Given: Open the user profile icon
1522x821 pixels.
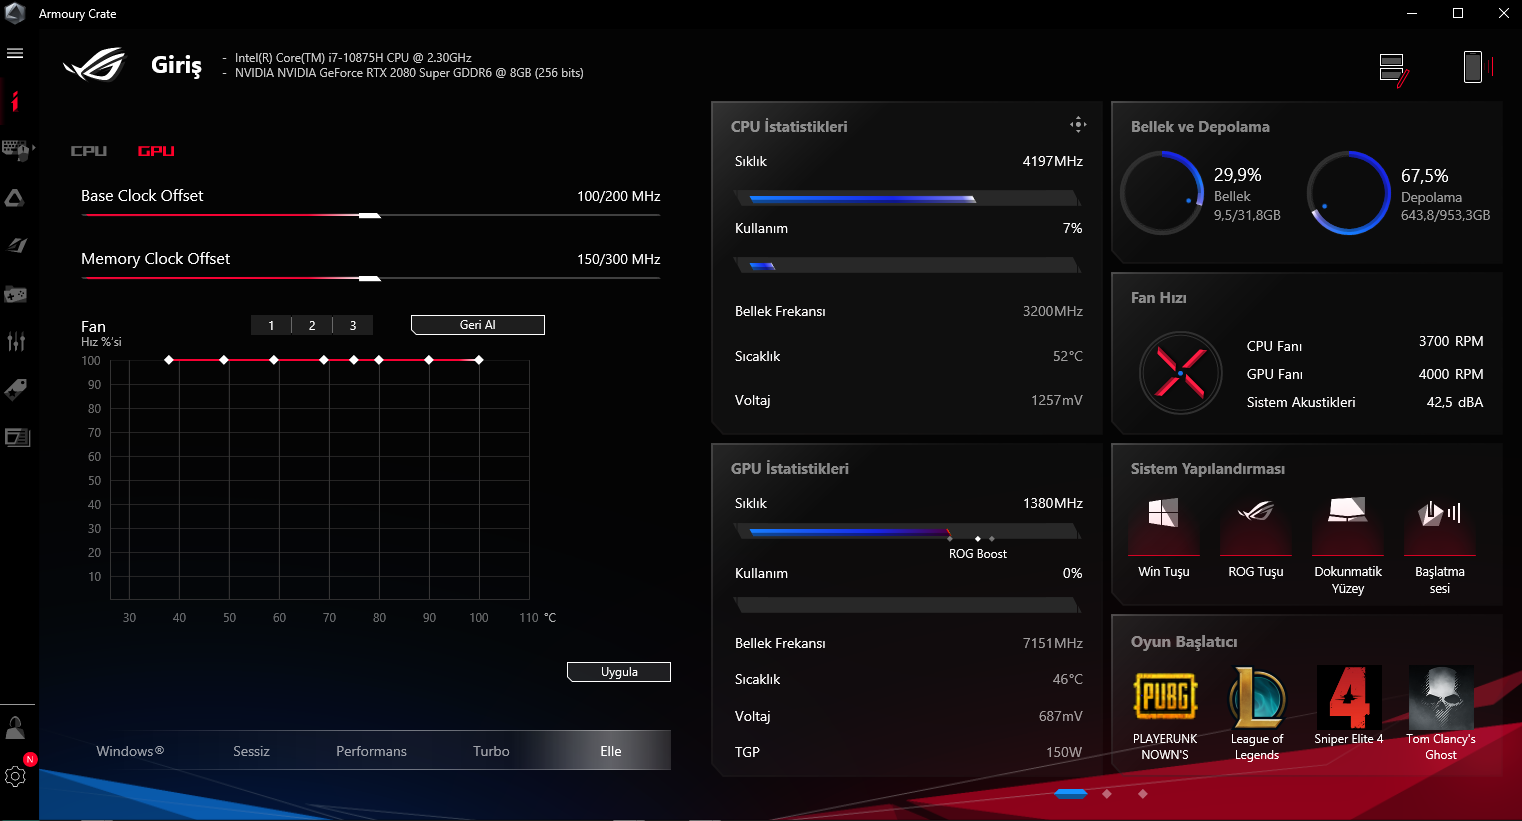Looking at the screenshot, I should [15, 727].
